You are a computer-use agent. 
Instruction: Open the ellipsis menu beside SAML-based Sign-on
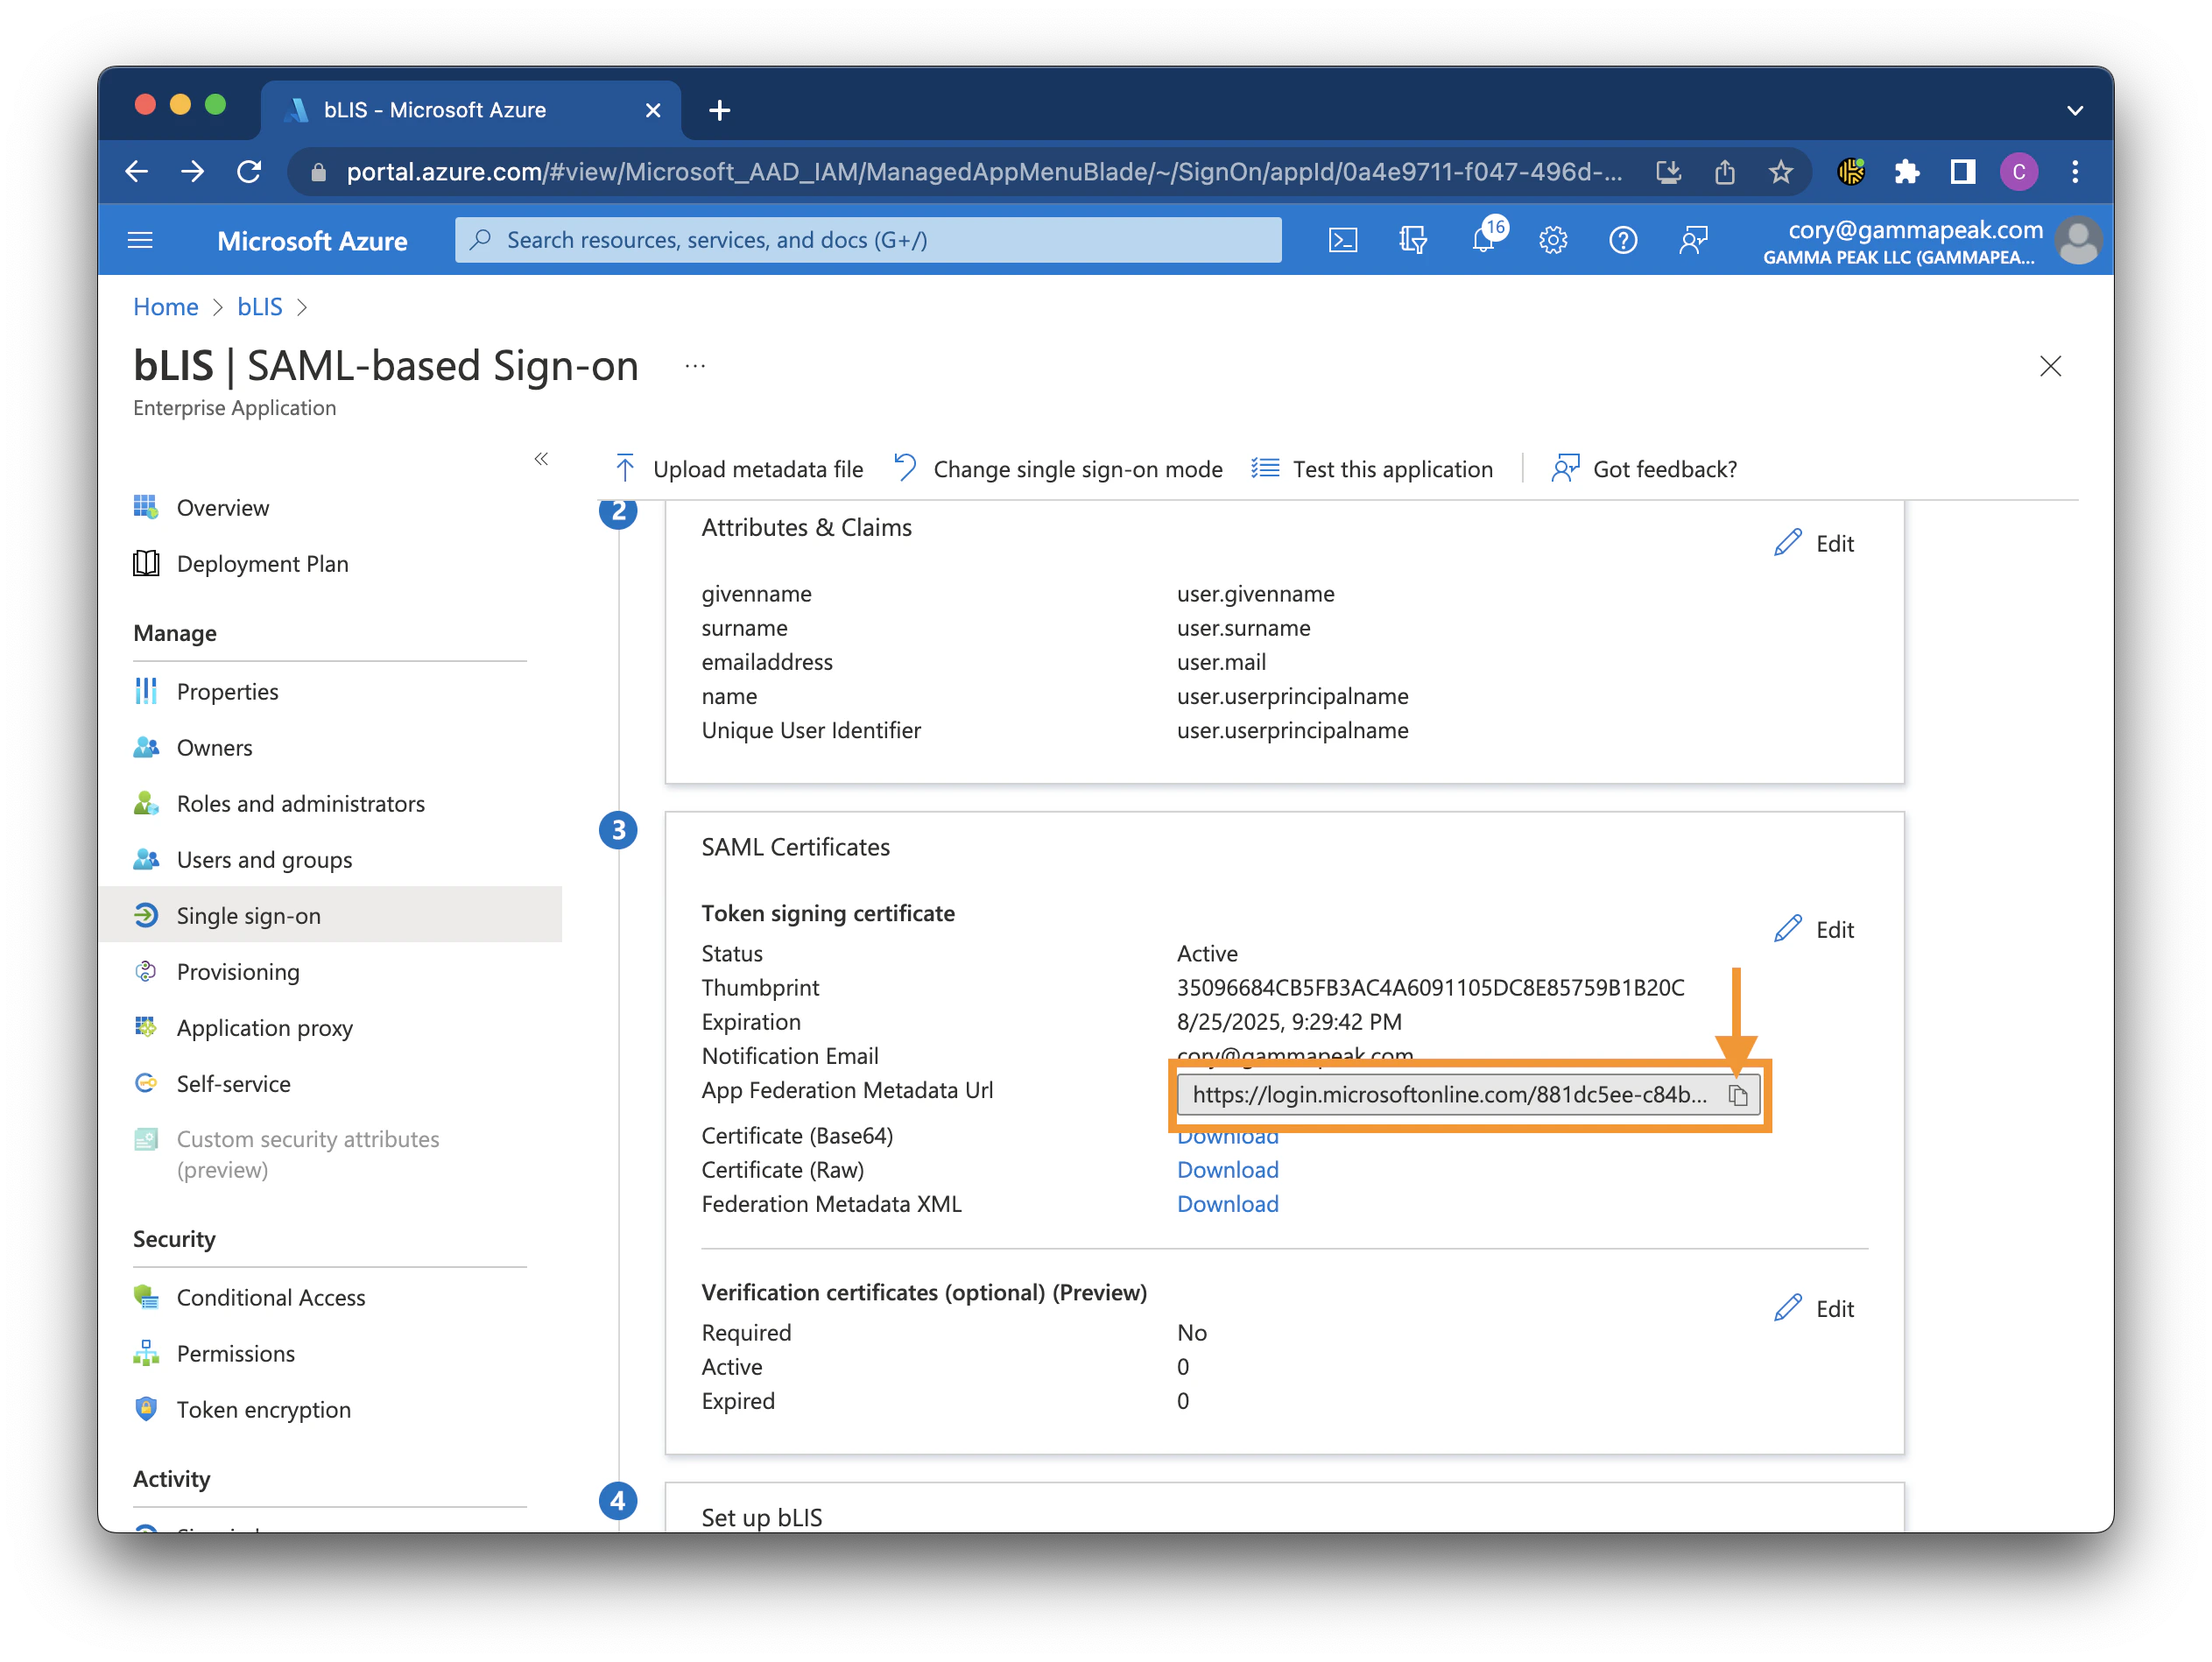click(x=694, y=366)
